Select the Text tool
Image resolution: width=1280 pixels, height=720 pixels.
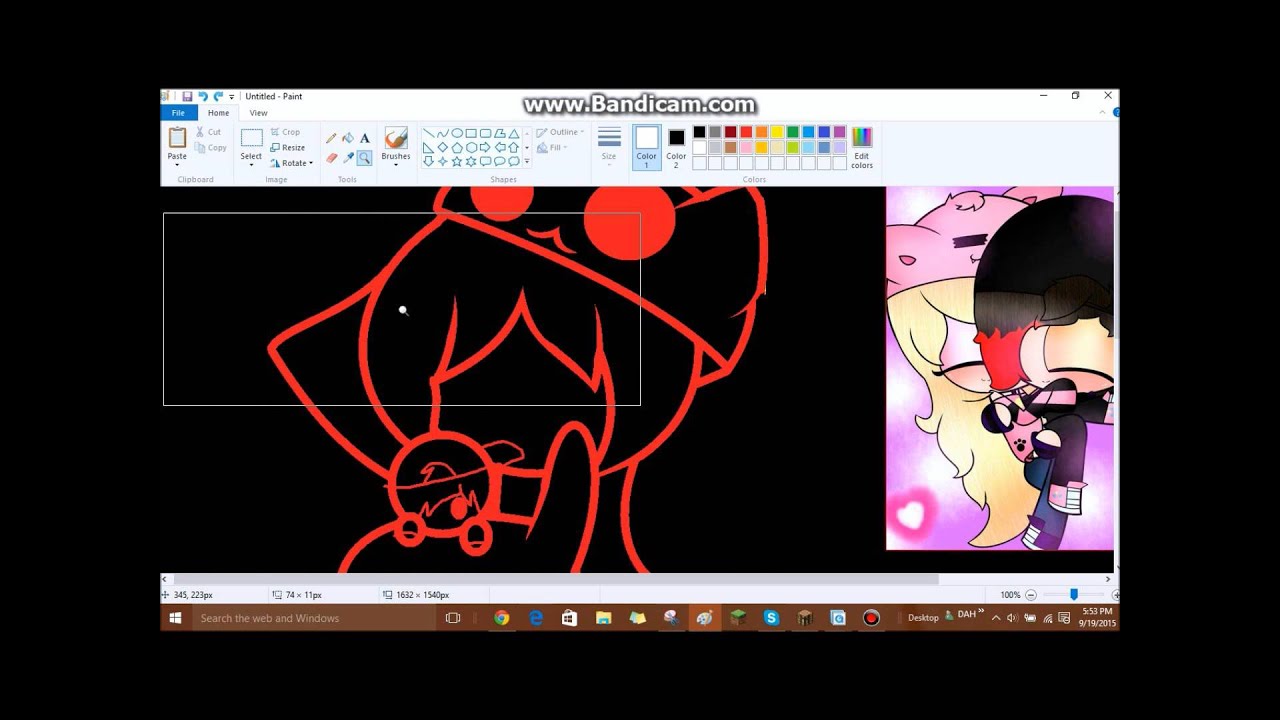coord(365,138)
